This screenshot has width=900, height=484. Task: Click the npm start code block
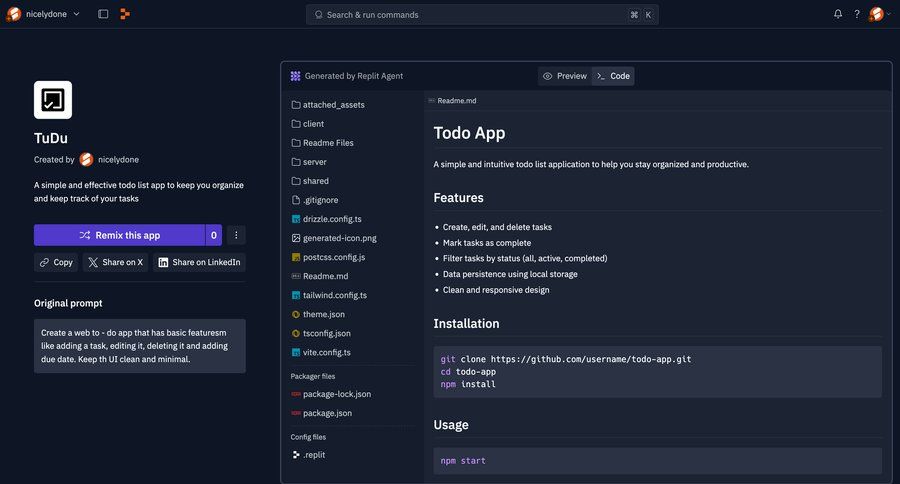658,460
